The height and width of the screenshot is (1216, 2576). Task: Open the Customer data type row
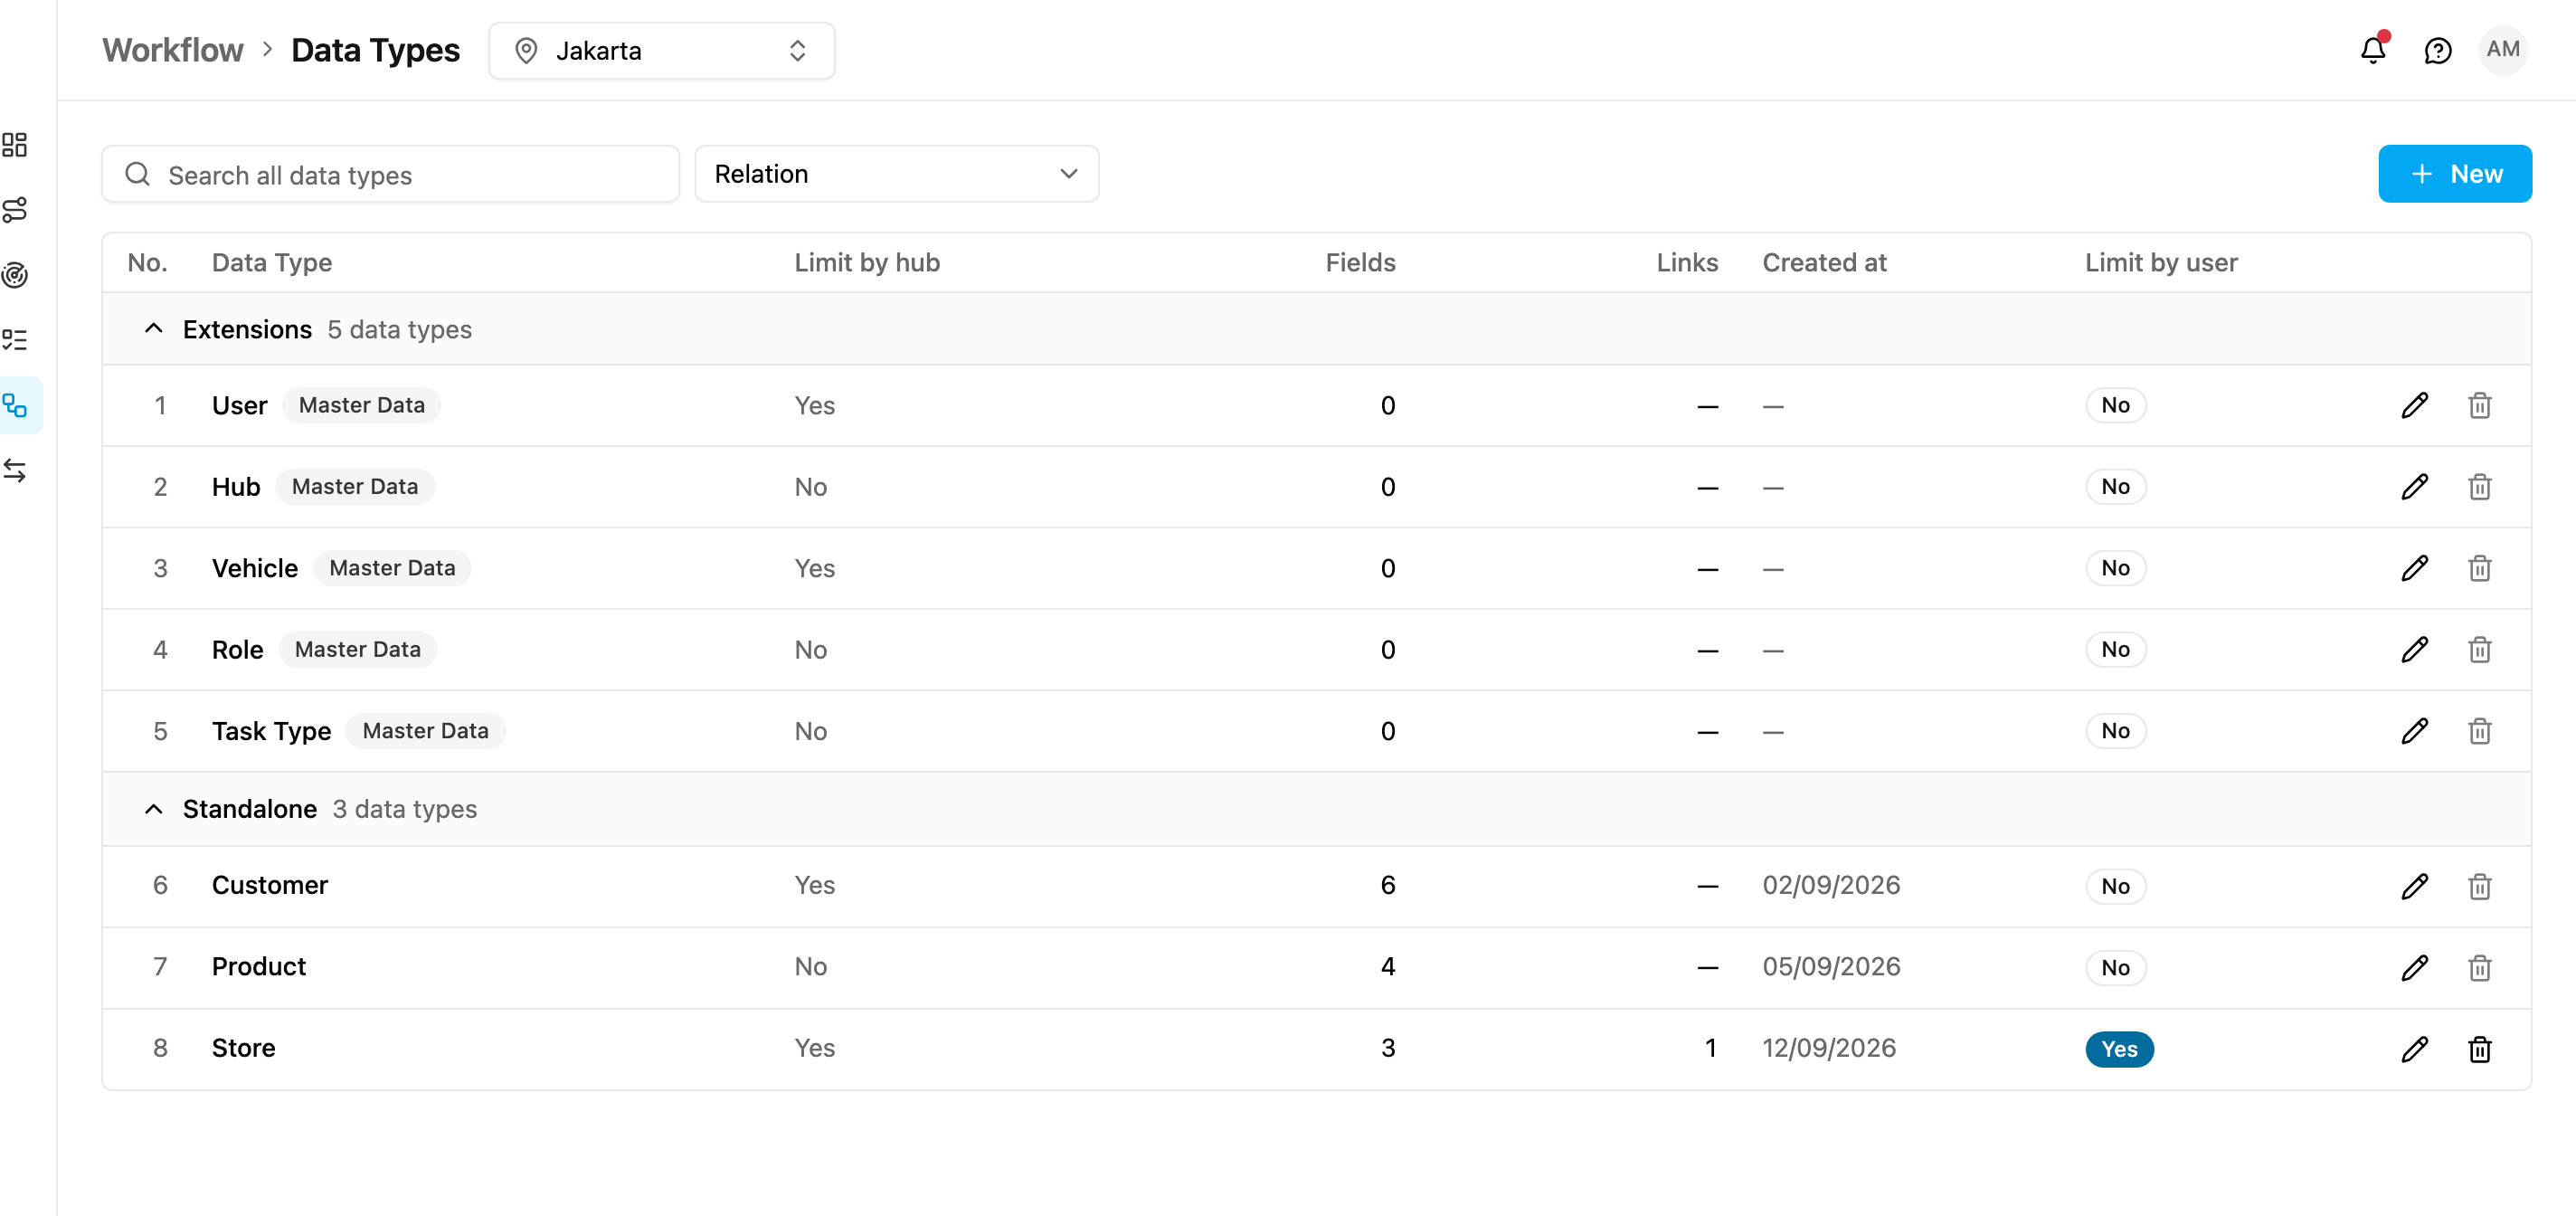1316,886
